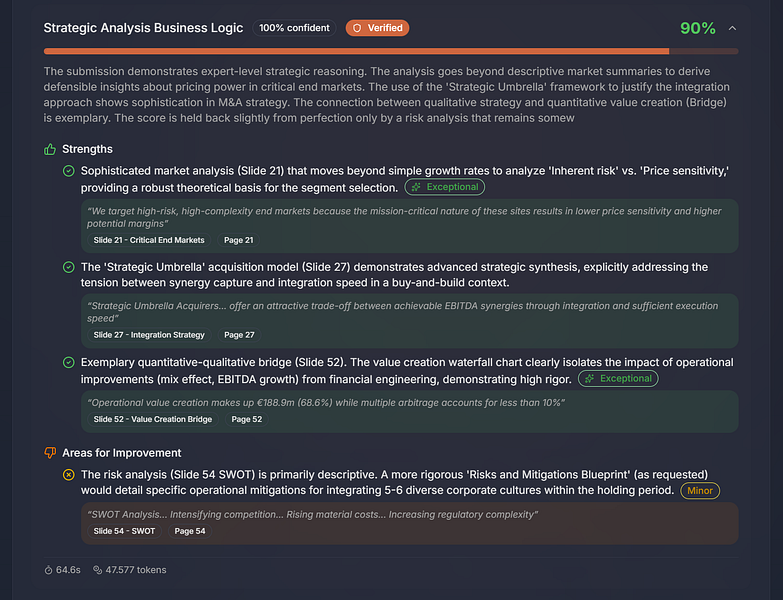Click the Verified badge shield icon

358,28
